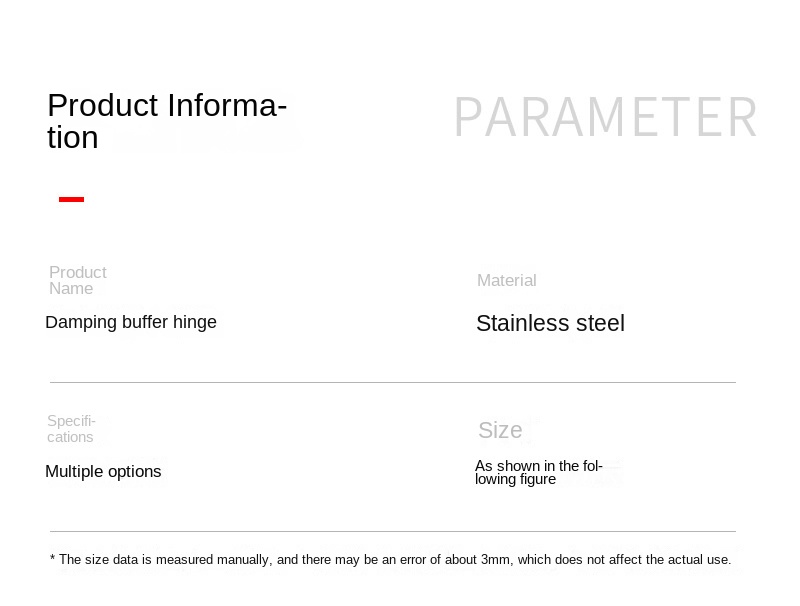The image size is (800, 606).
Task: Select the word "Damping"
Action: click(81, 322)
